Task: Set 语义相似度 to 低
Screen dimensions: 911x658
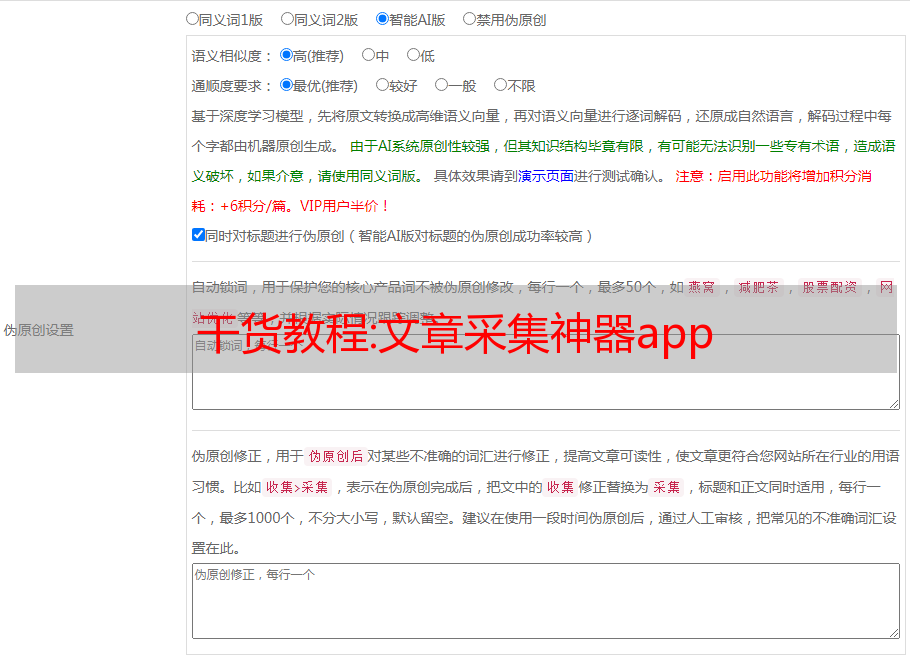Action: (x=413, y=55)
